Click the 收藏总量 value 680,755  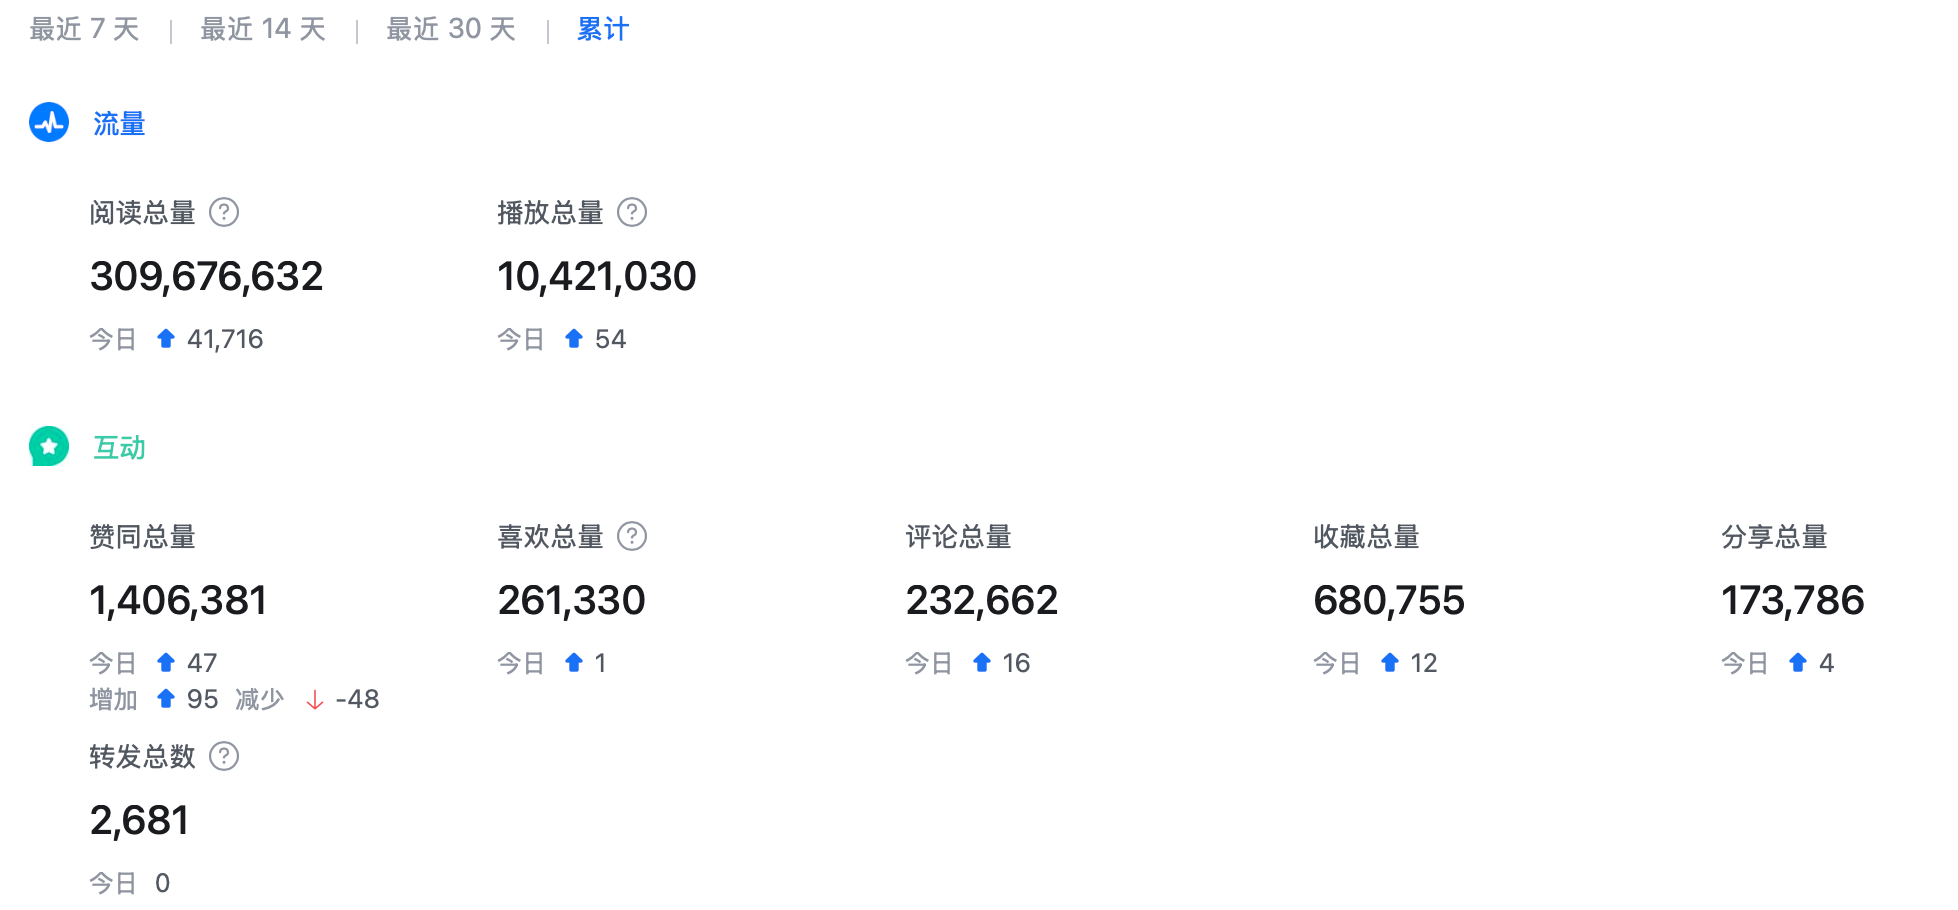click(1389, 600)
